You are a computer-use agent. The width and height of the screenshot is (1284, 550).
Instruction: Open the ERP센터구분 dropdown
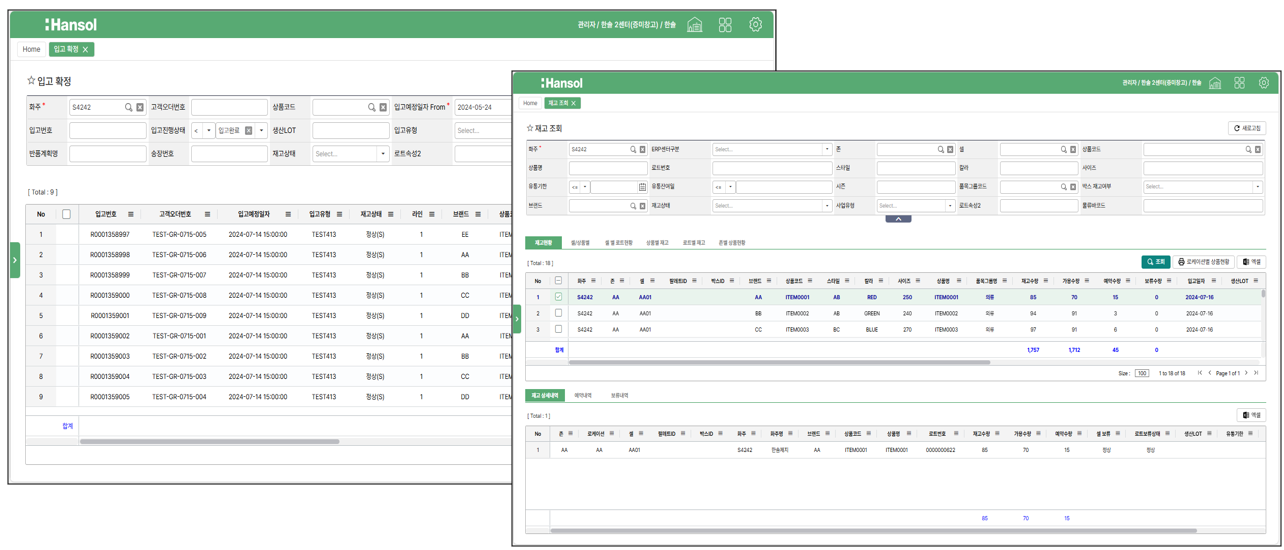(x=771, y=150)
